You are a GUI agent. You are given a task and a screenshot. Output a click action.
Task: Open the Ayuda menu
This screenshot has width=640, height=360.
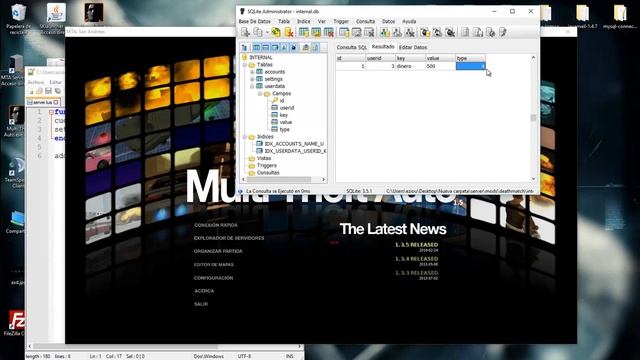tap(409, 21)
